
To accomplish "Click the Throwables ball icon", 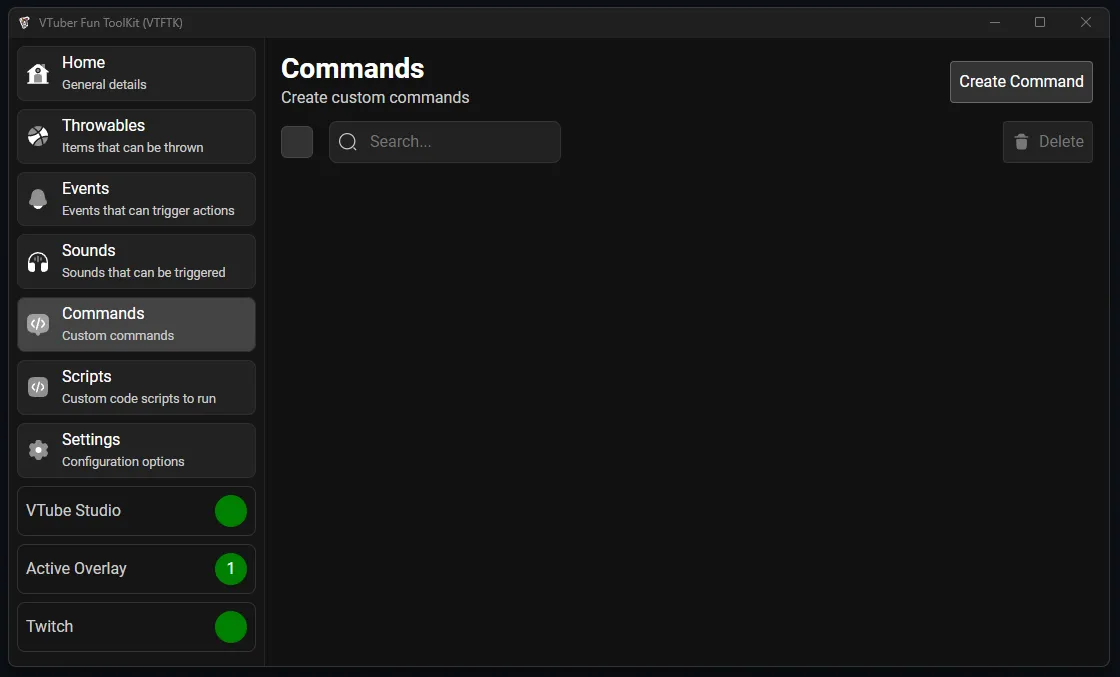I will (x=38, y=137).
